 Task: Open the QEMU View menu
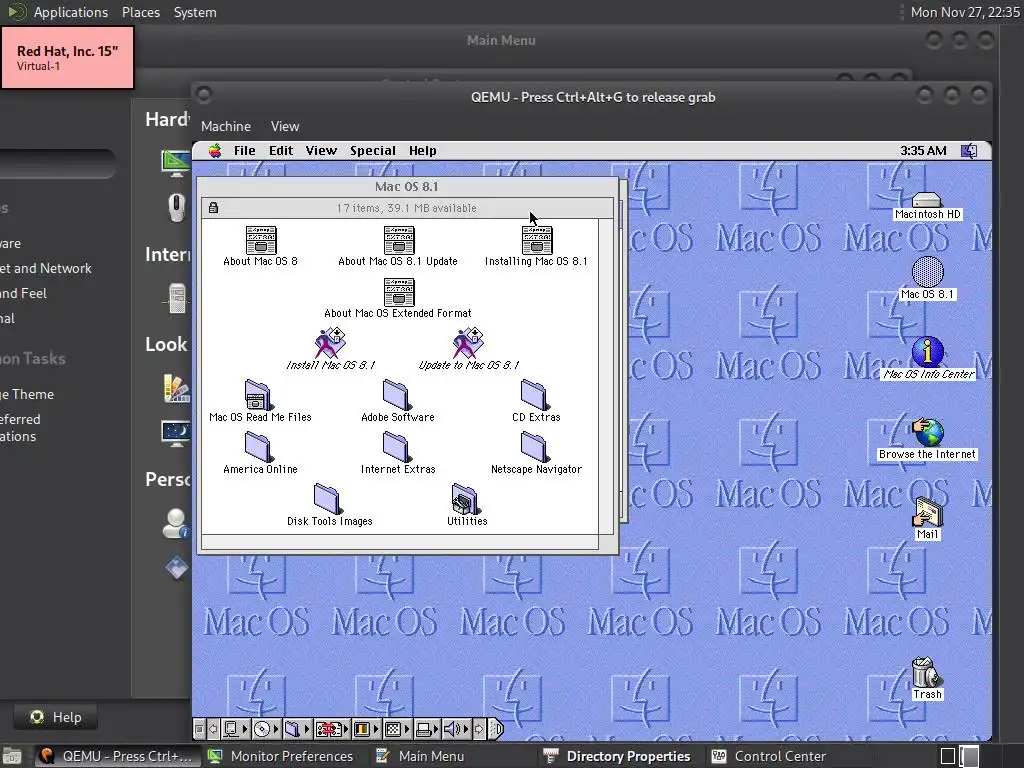[285, 126]
